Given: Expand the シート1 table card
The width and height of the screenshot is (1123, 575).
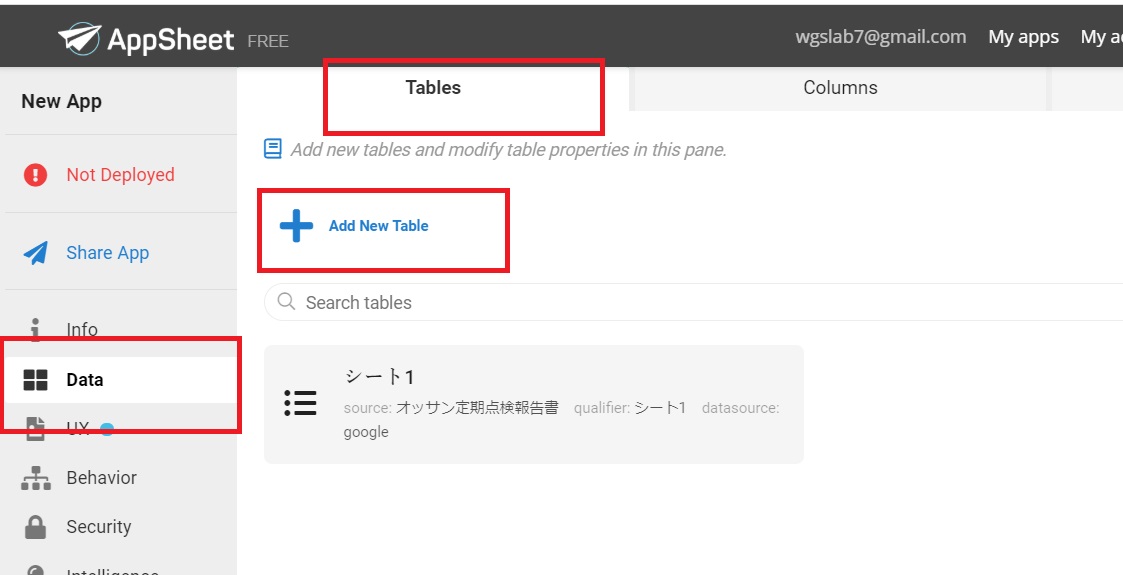Looking at the screenshot, I should click(x=534, y=405).
